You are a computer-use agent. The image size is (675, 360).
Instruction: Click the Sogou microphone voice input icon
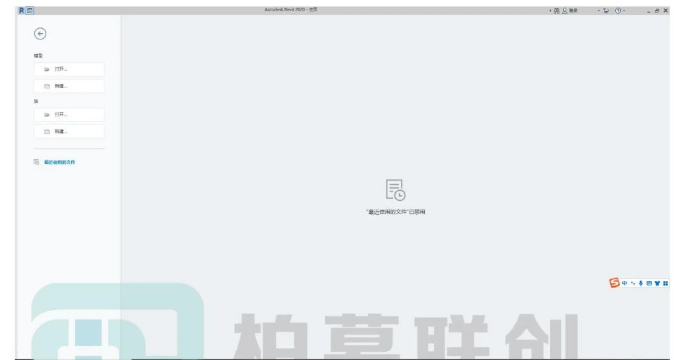641,283
